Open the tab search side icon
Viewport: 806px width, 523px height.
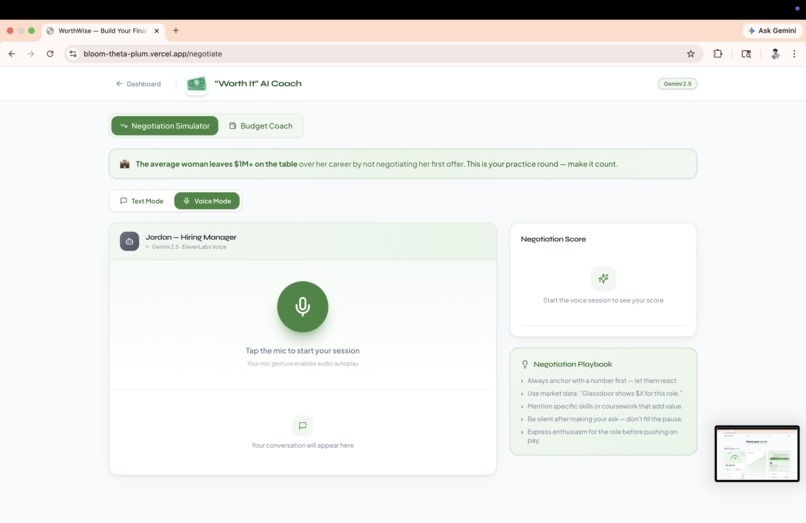[x=746, y=53]
